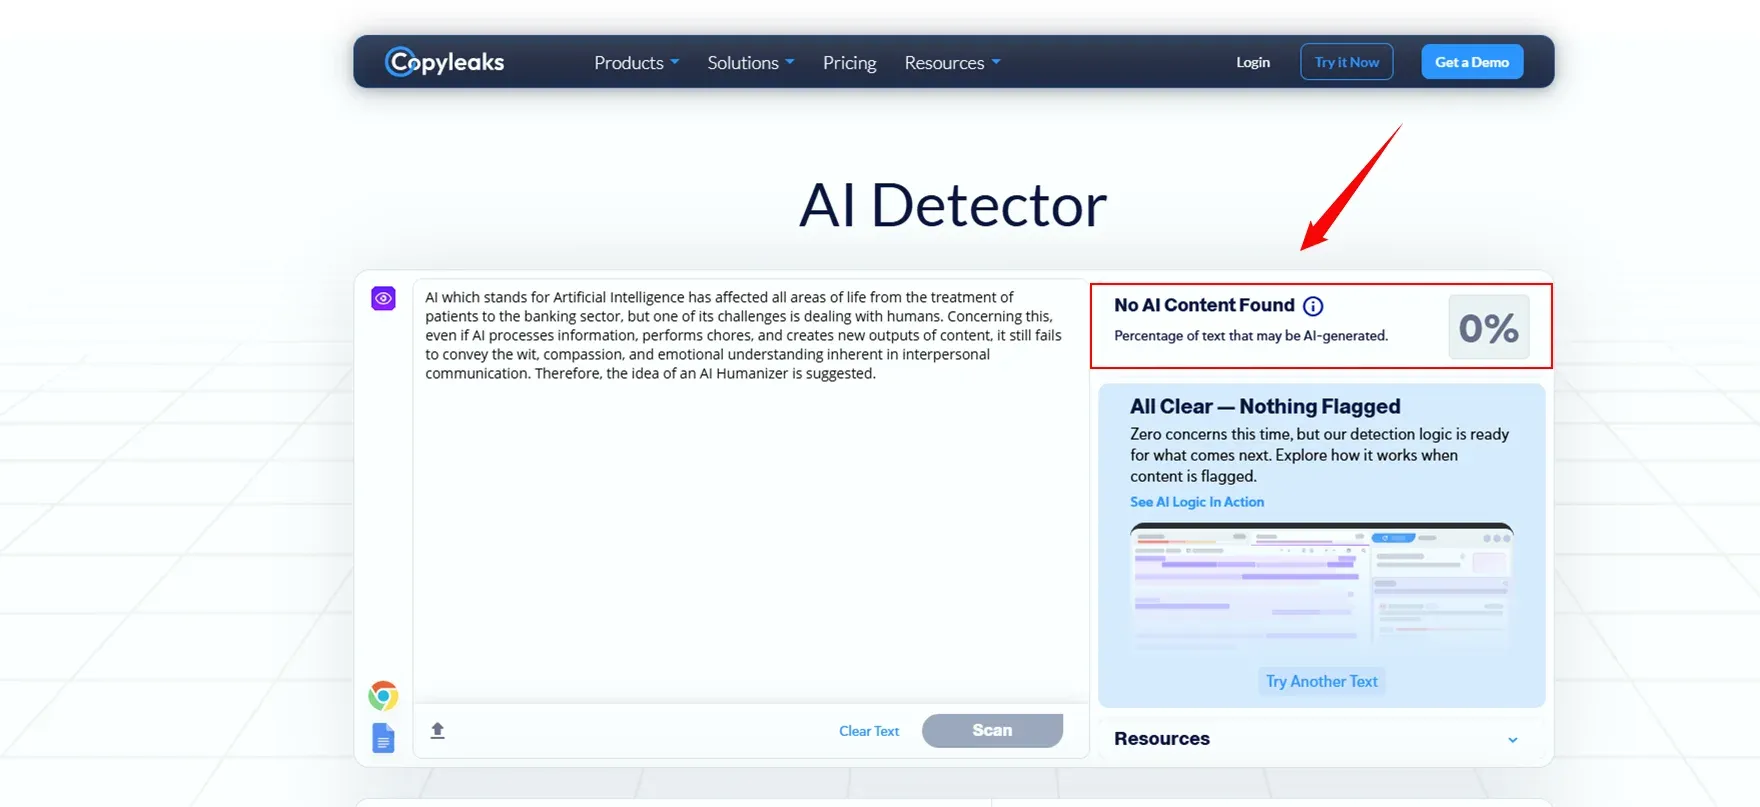1760x807 pixels.
Task: Click the purple eye icon
Action: (x=383, y=298)
